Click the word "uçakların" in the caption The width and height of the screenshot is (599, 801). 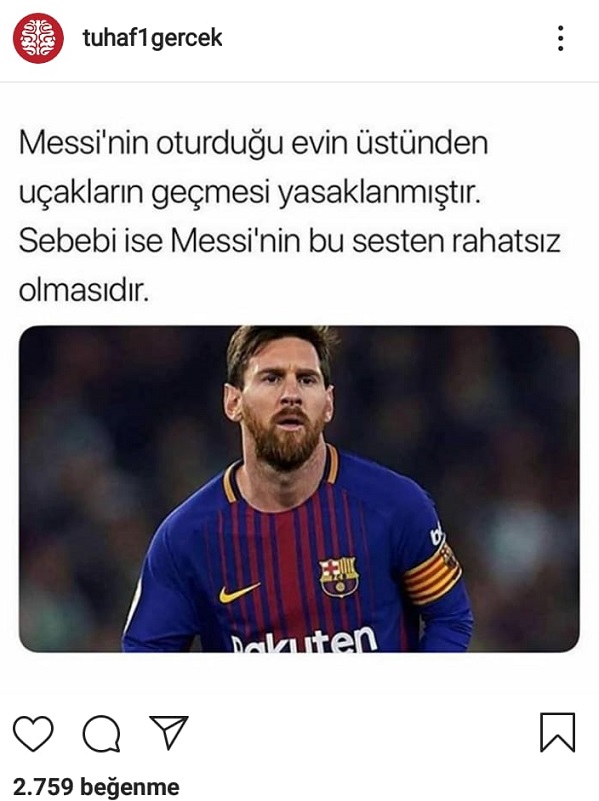81,195
